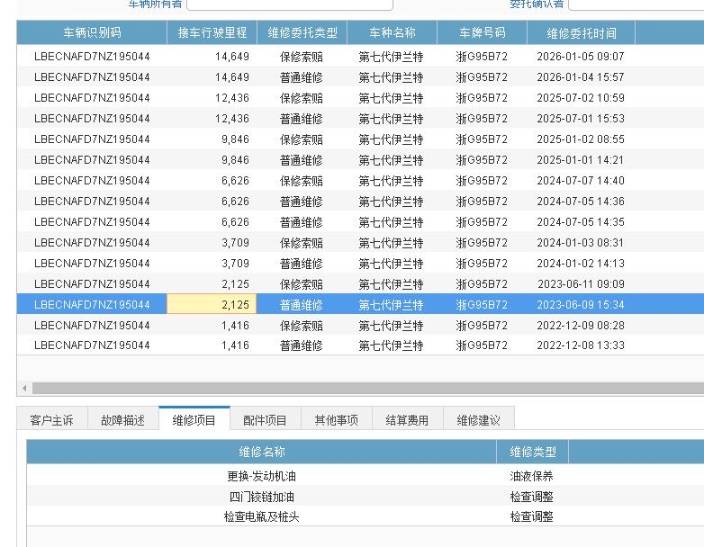Switch to the 故障描述 tab
The image size is (704, 547).
121,421
